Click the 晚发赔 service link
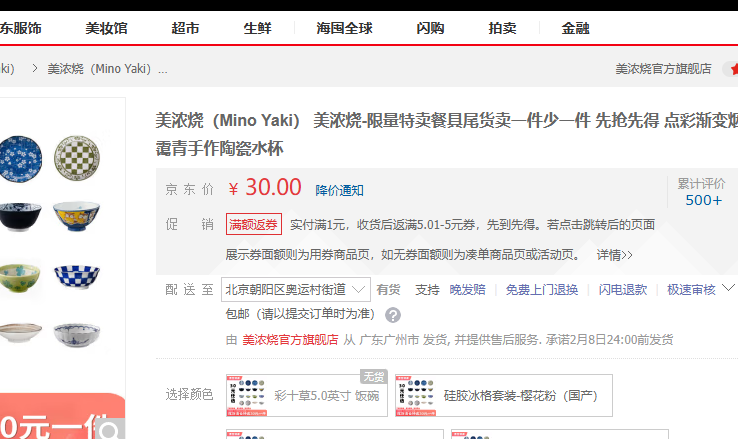This screenshot has width=738, height=439. (467, 289)
